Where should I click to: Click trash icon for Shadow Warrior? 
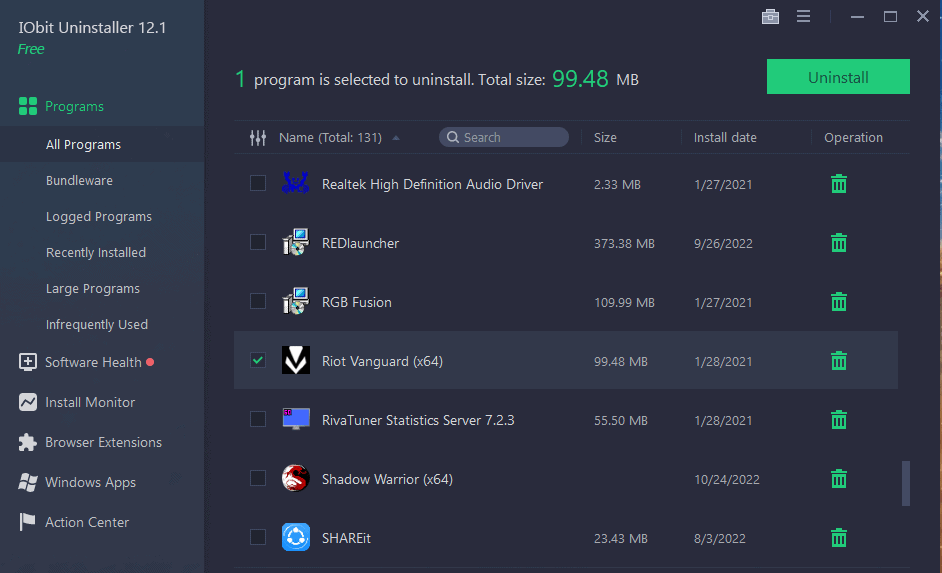click(x=839, y=479)
